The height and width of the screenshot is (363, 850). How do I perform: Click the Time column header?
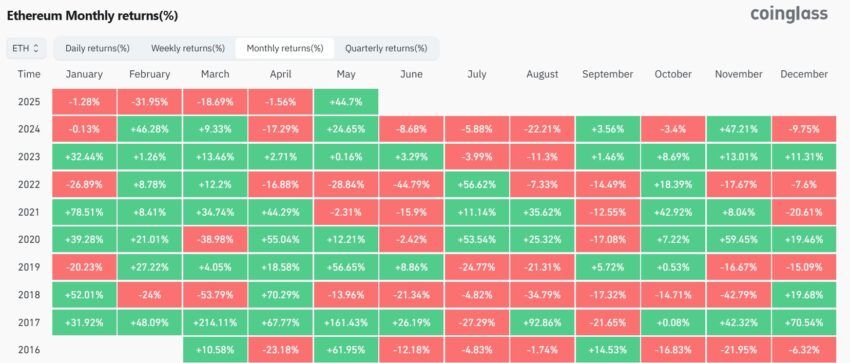point(29,74)
